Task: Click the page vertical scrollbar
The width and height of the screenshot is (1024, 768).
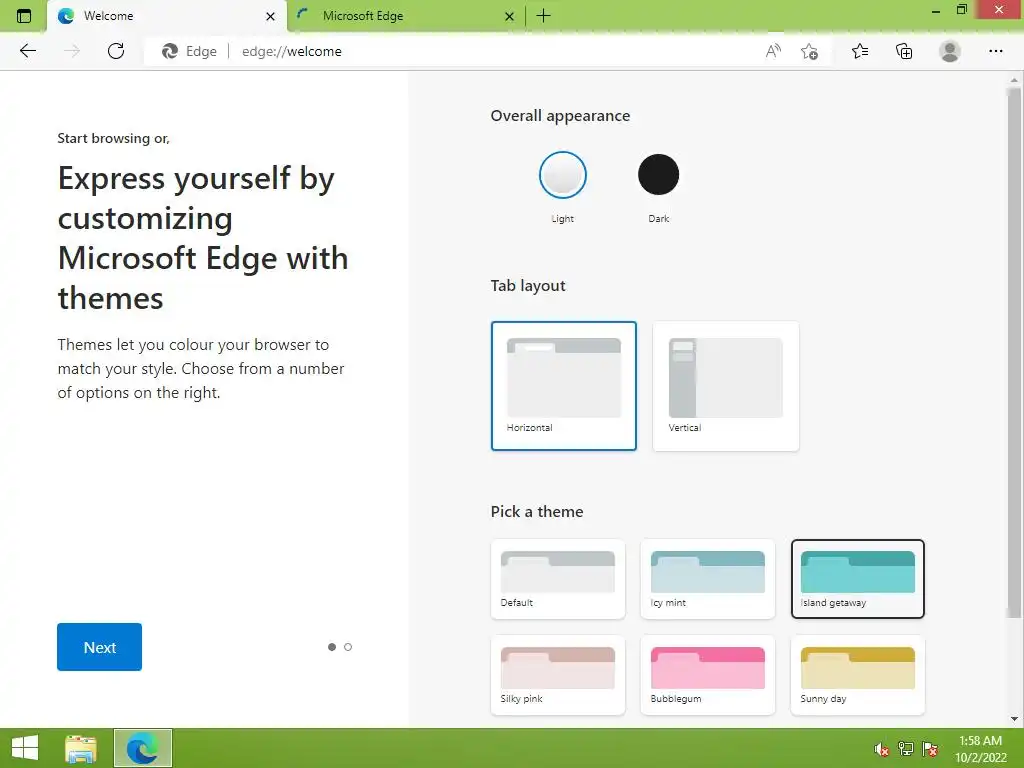Action: [x=1014, y=353]
